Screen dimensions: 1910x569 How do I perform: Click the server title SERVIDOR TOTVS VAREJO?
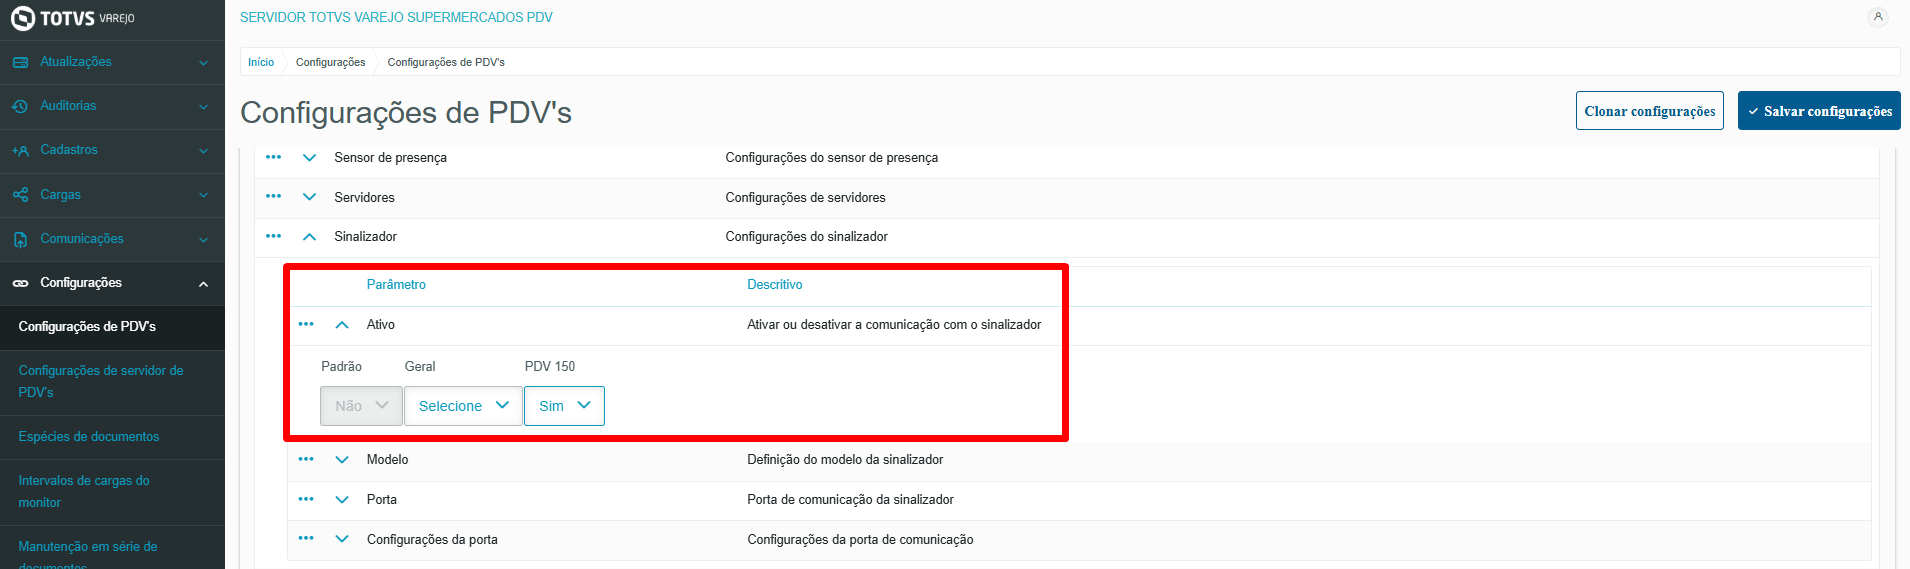pos(396,17)
